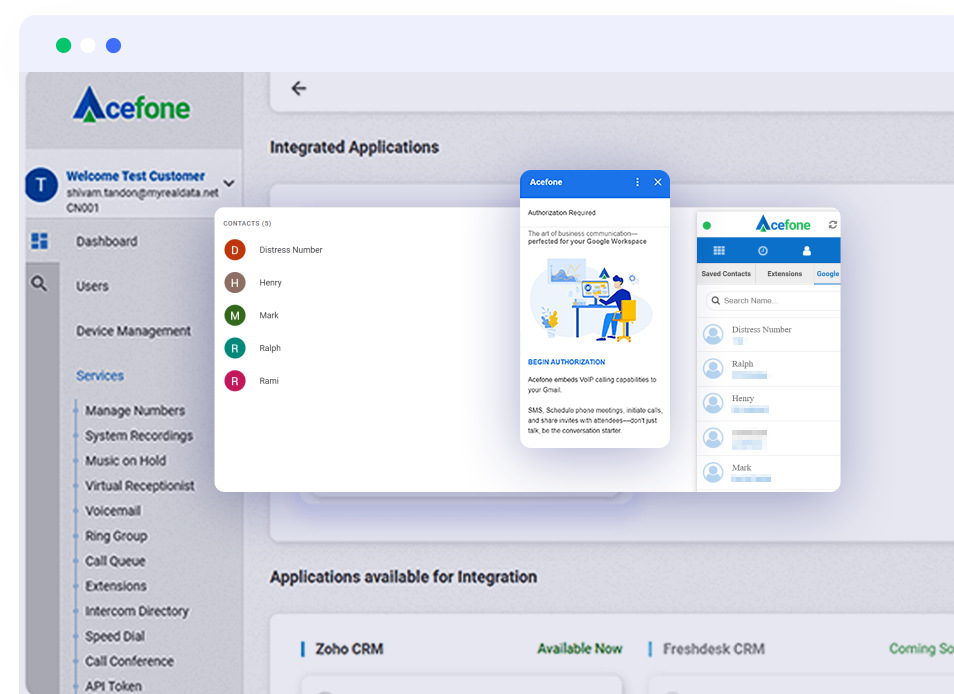Click the Freshdesk CRM integration card title
Viewport: 954px width, 694px height.
pyautogui.click(x=714, y=649)
